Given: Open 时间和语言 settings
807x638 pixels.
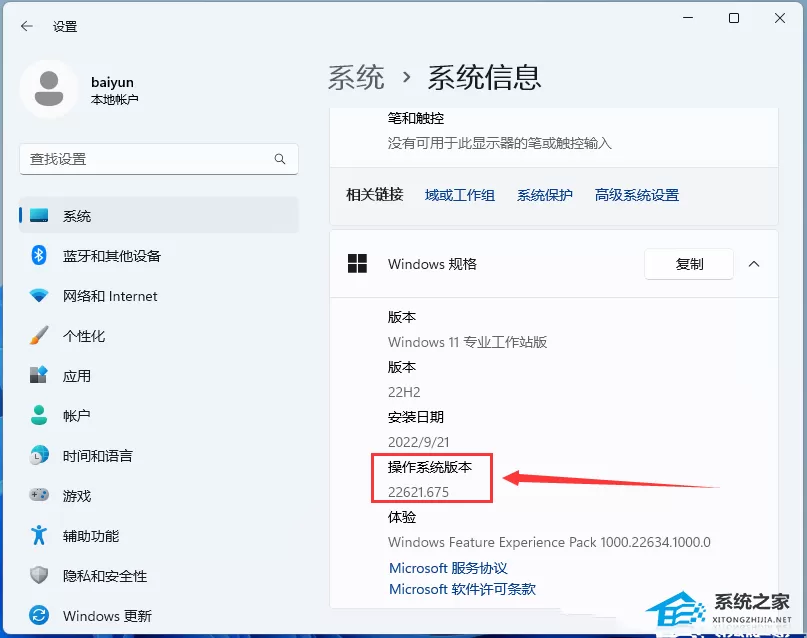Looking at the screenshot, I should click(159, 456).
